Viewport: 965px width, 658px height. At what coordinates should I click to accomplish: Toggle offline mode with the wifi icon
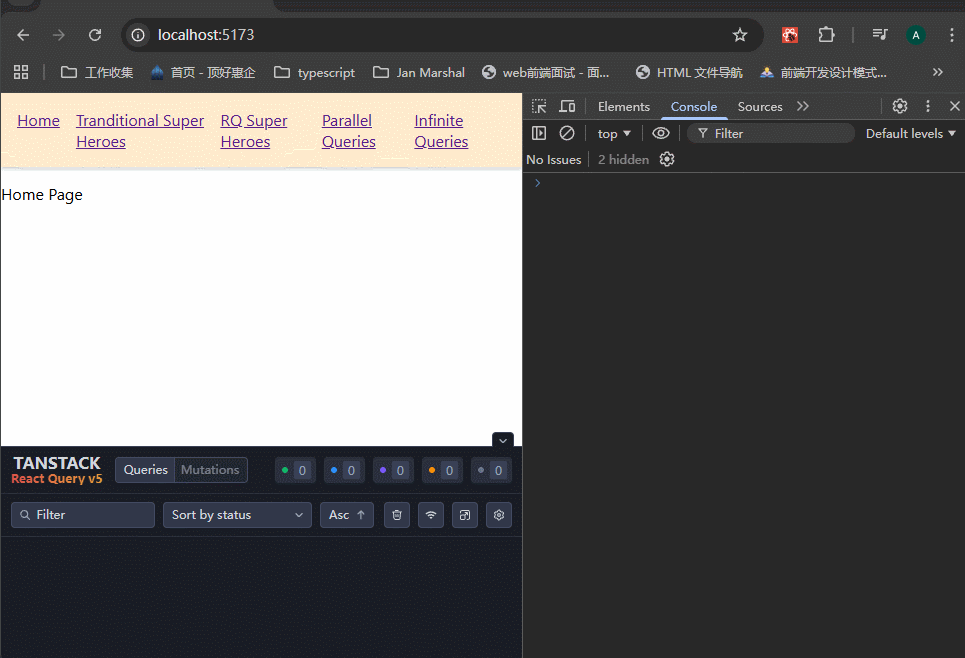pyautogui.click(x=431, y=515)
